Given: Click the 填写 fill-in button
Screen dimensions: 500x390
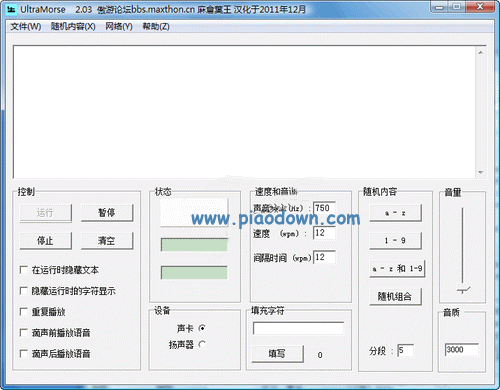Looking at the screenshot, I should pos(277,354).
